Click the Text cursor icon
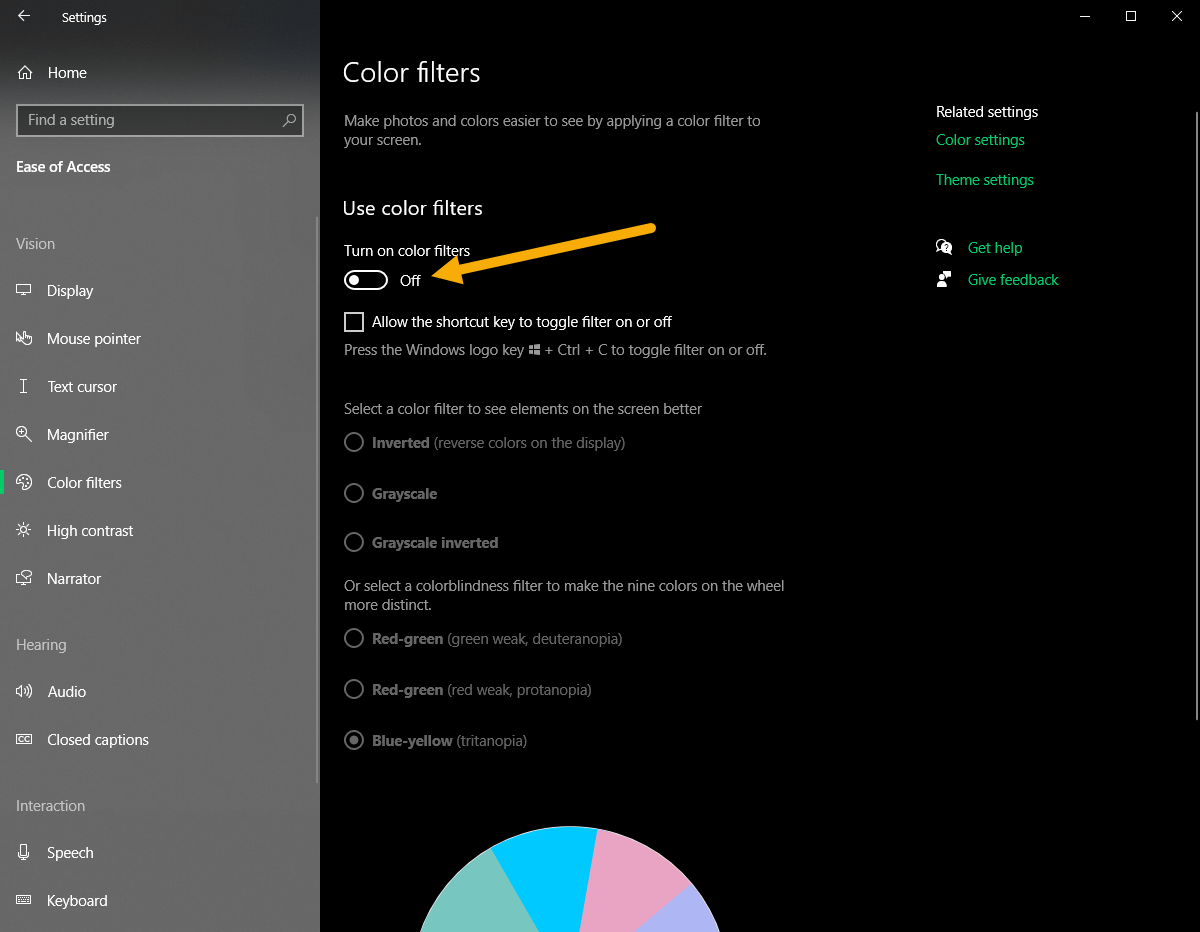The height and width of the screenshot is (932, 1200). 24,386
